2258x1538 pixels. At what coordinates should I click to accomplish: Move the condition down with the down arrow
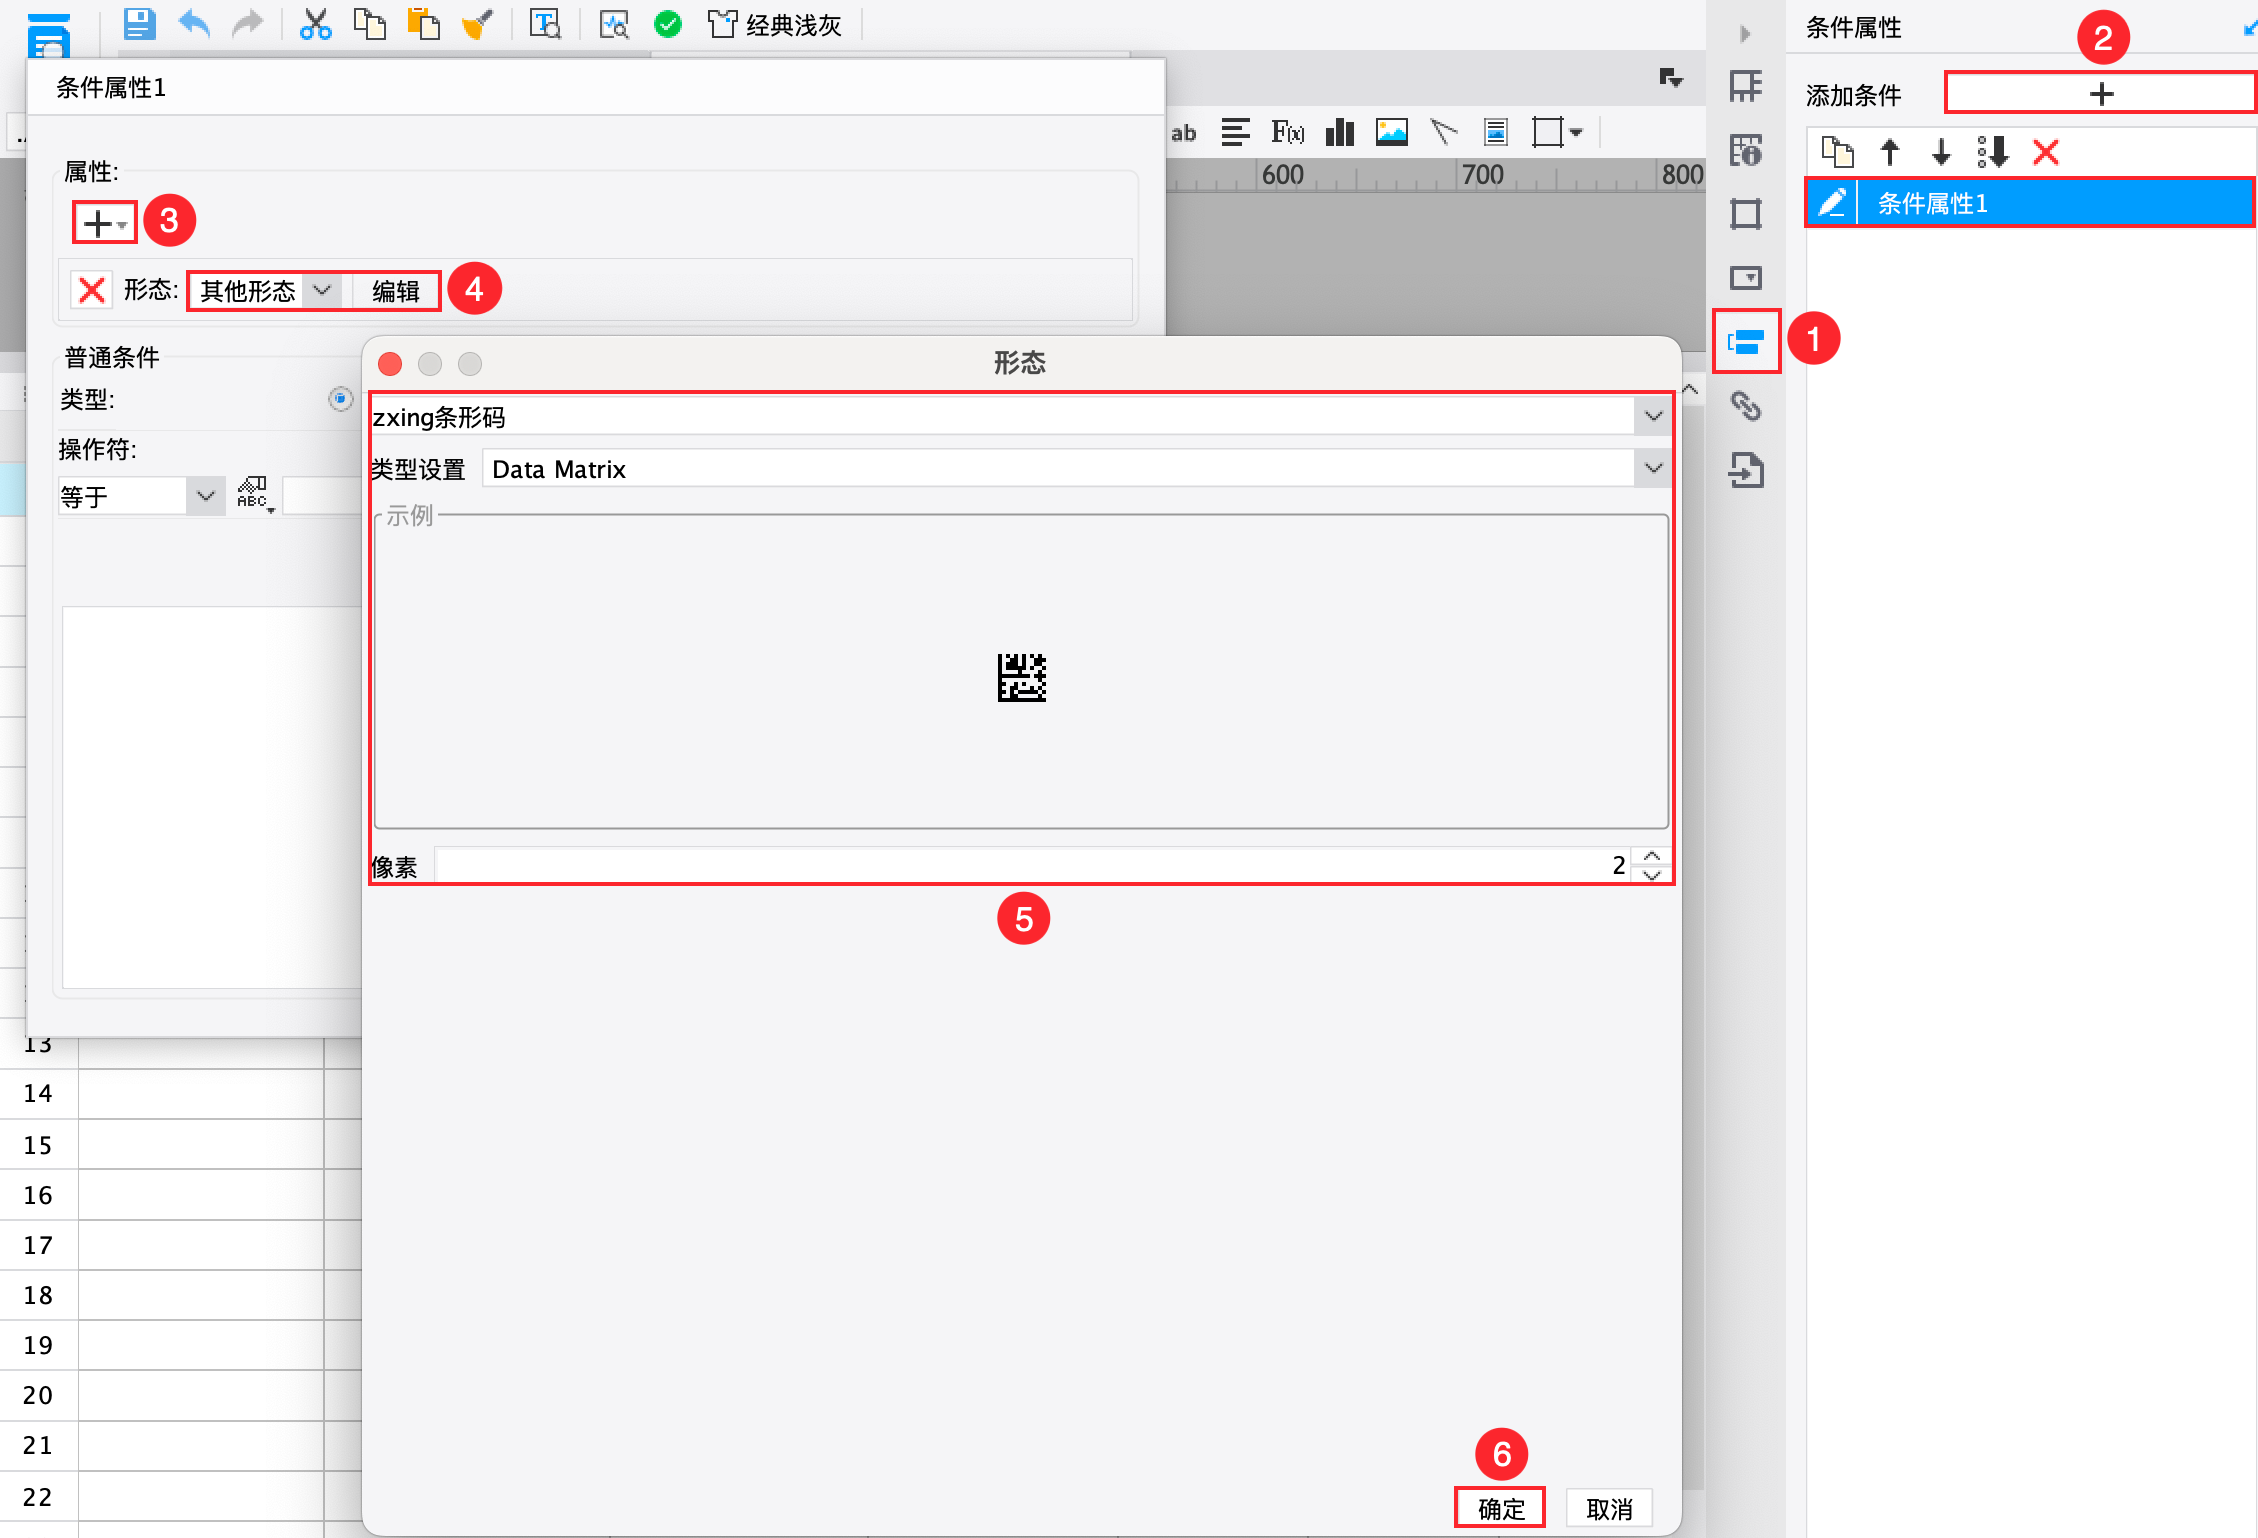point(1941,152)
